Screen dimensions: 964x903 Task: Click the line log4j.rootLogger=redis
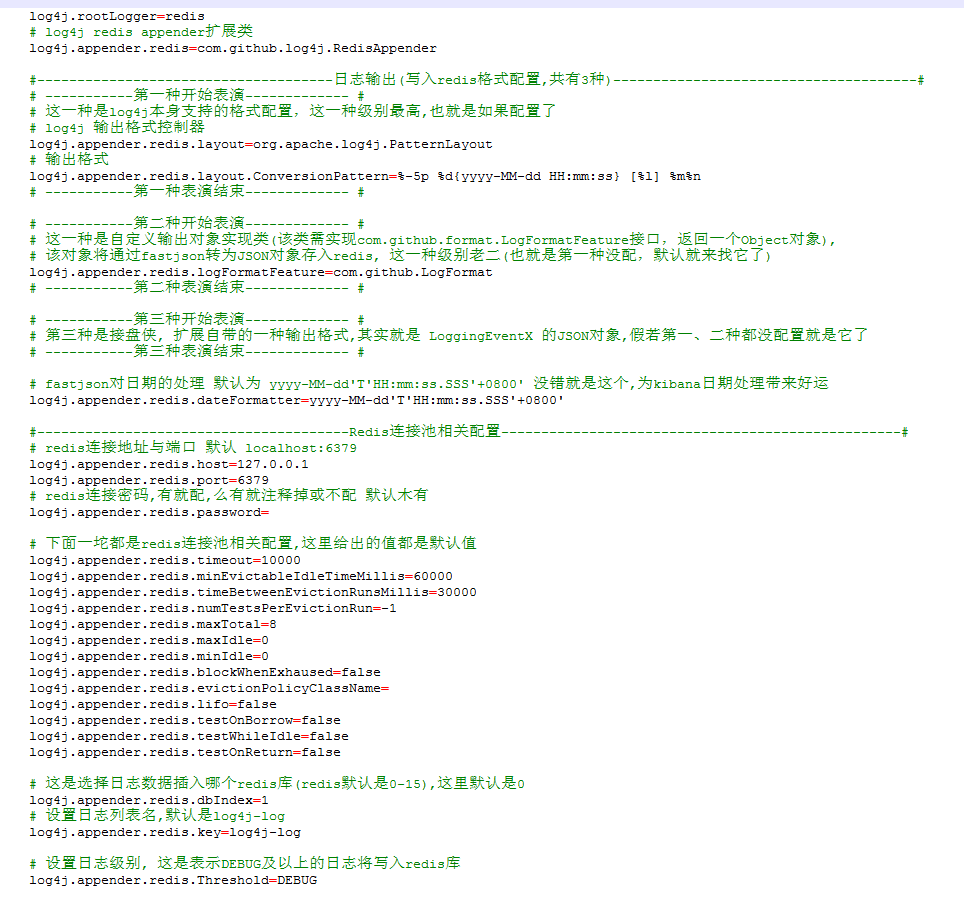coord(117,16)
